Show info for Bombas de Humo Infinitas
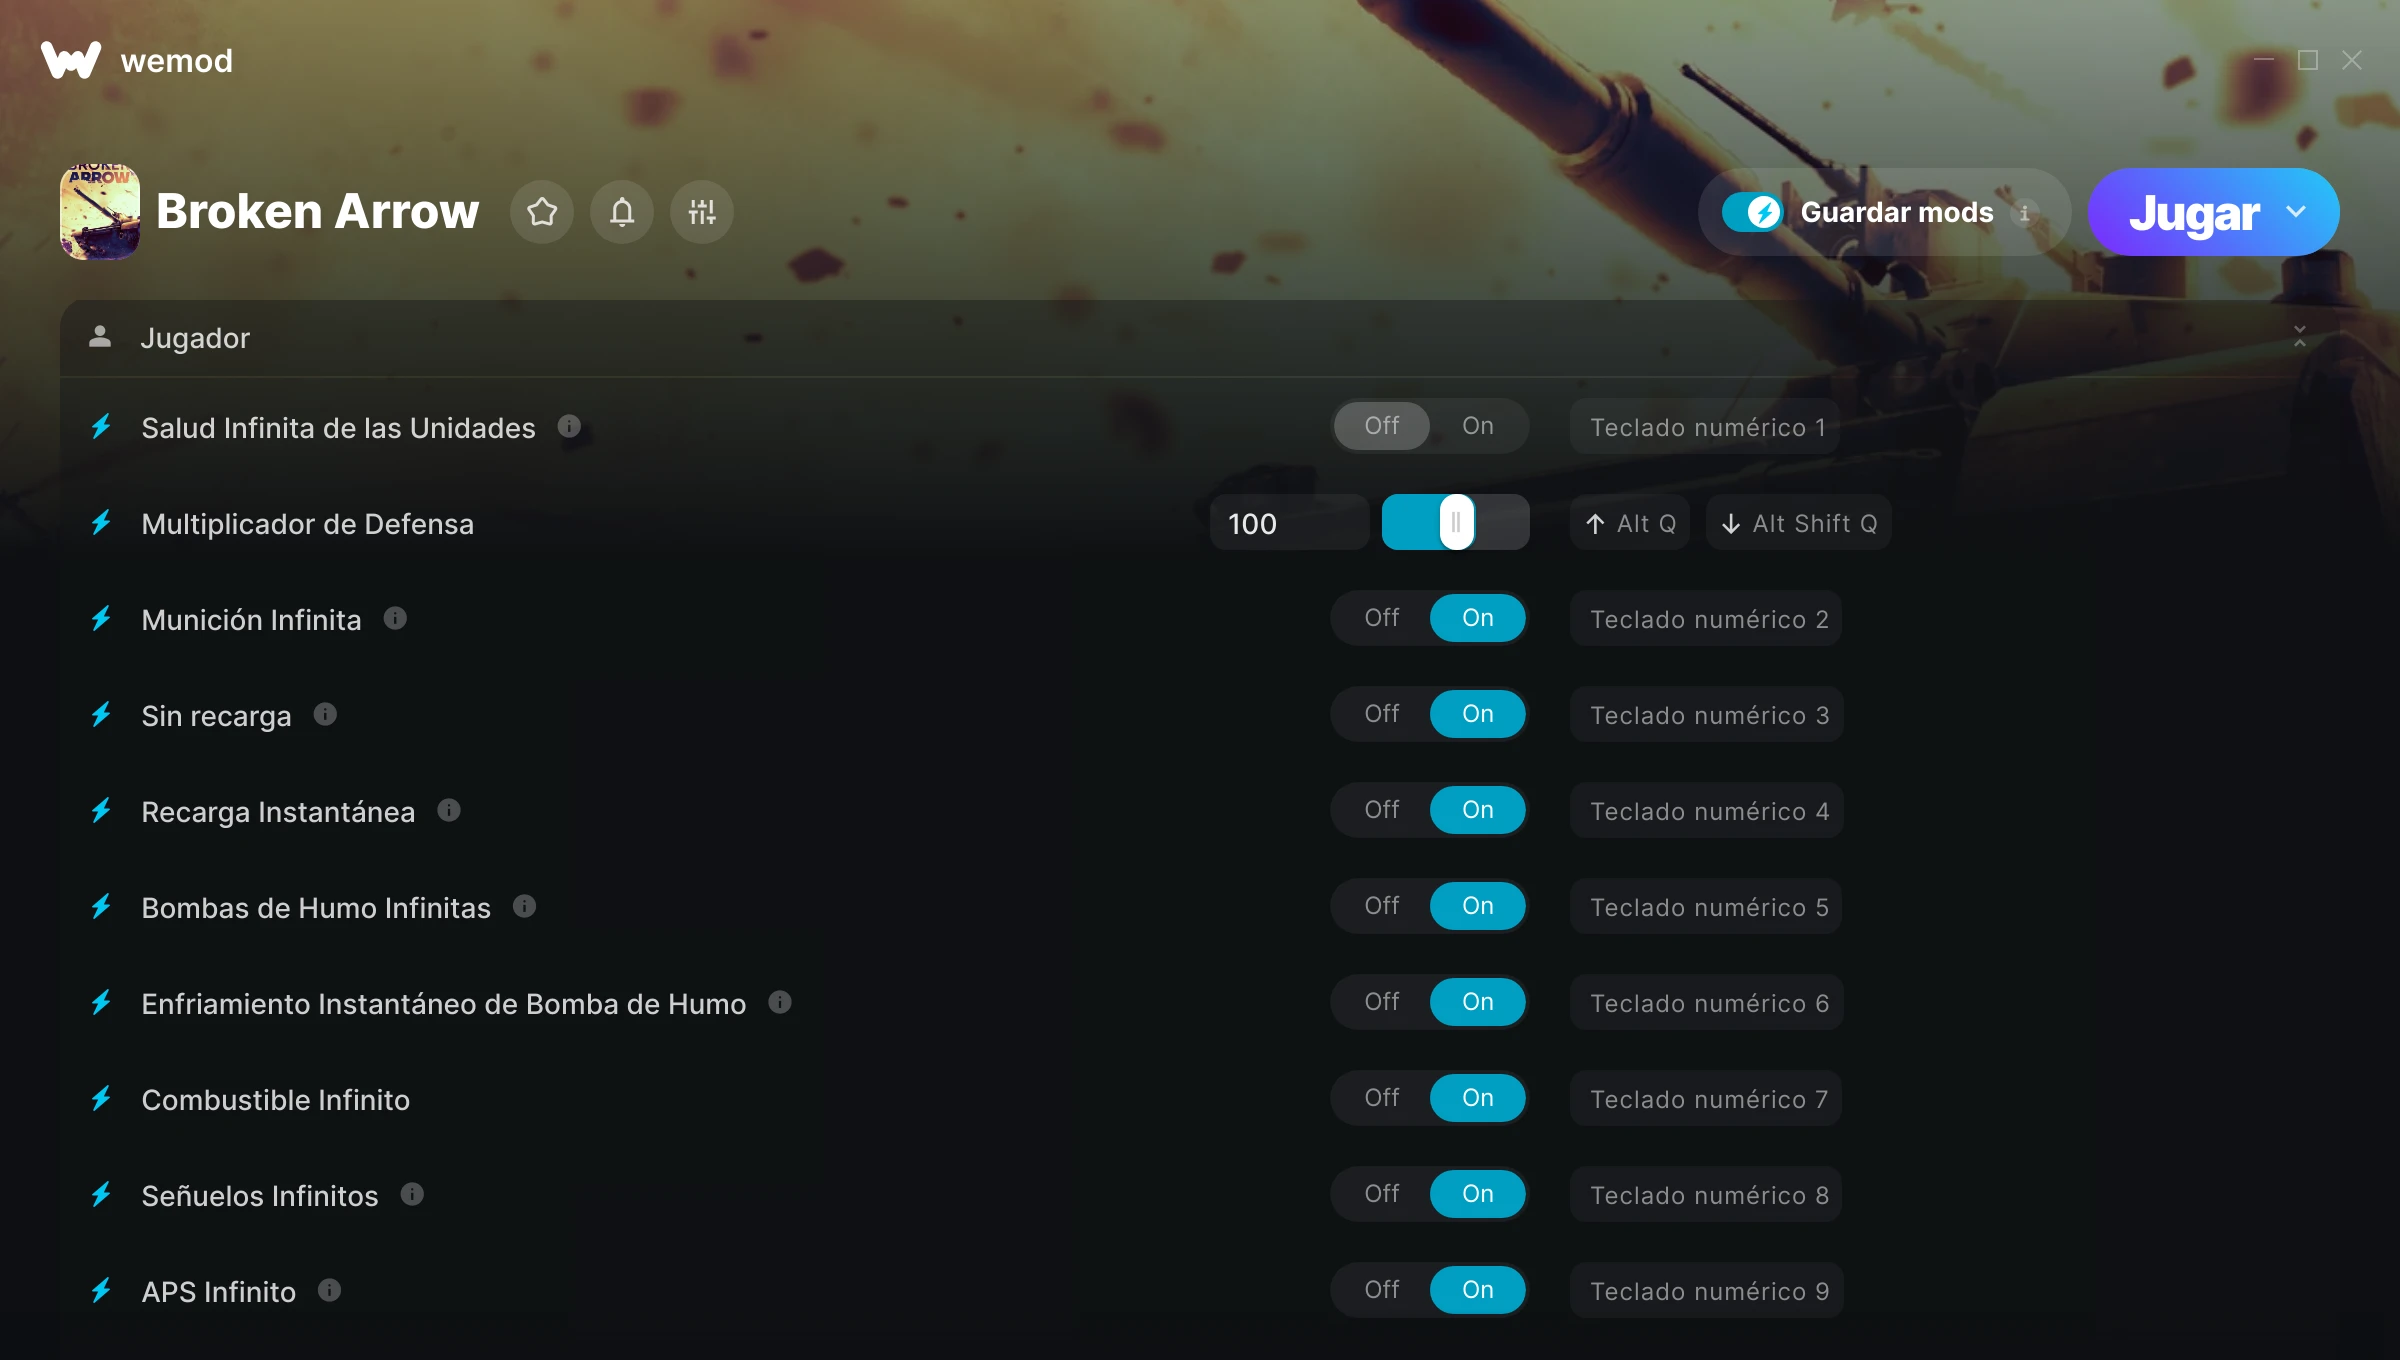This screenshot has width=2400, height=1360. 524,907
